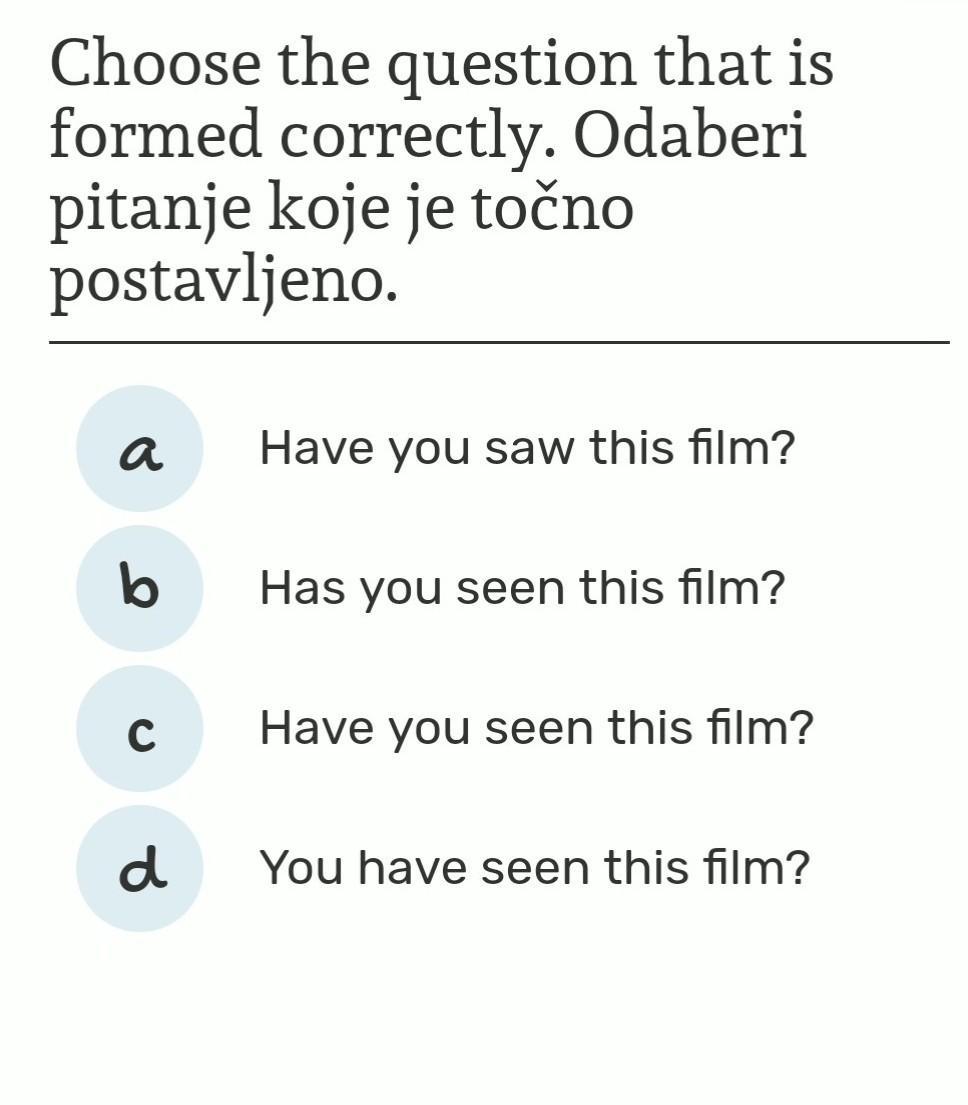Click the word 'saw' in option a
Viewport: 968px width, 1105px height.
530,448
